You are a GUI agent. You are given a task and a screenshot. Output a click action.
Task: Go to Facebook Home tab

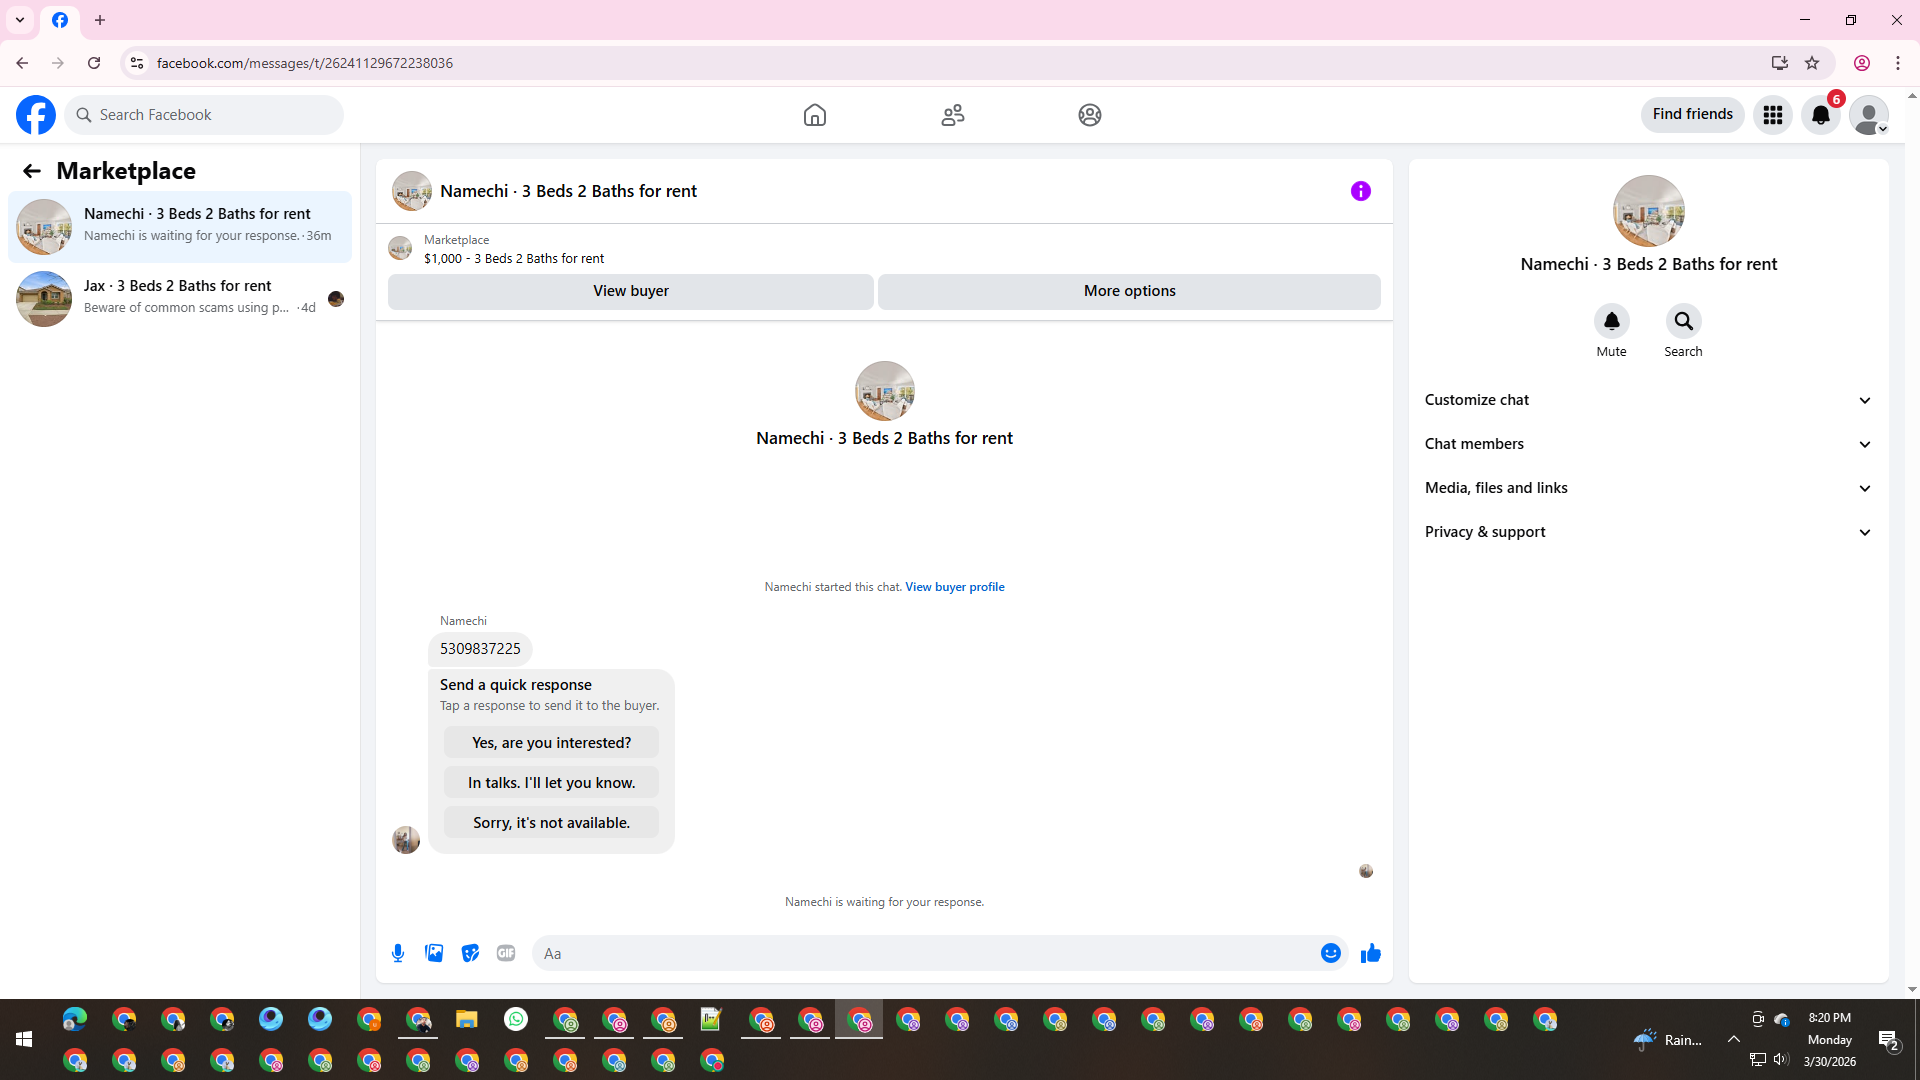click(x=814, y=115)
